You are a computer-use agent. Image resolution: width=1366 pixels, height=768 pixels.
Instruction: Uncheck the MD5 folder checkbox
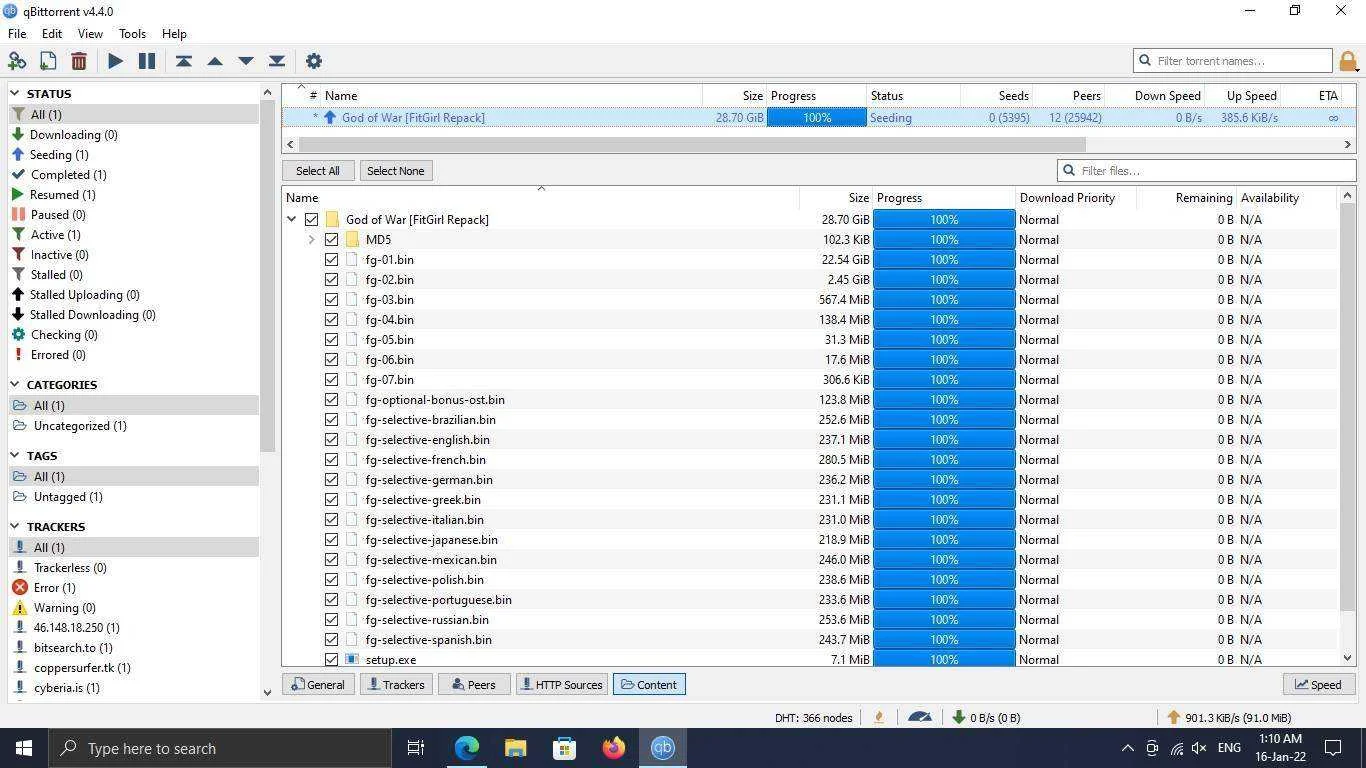coord(331,239)
